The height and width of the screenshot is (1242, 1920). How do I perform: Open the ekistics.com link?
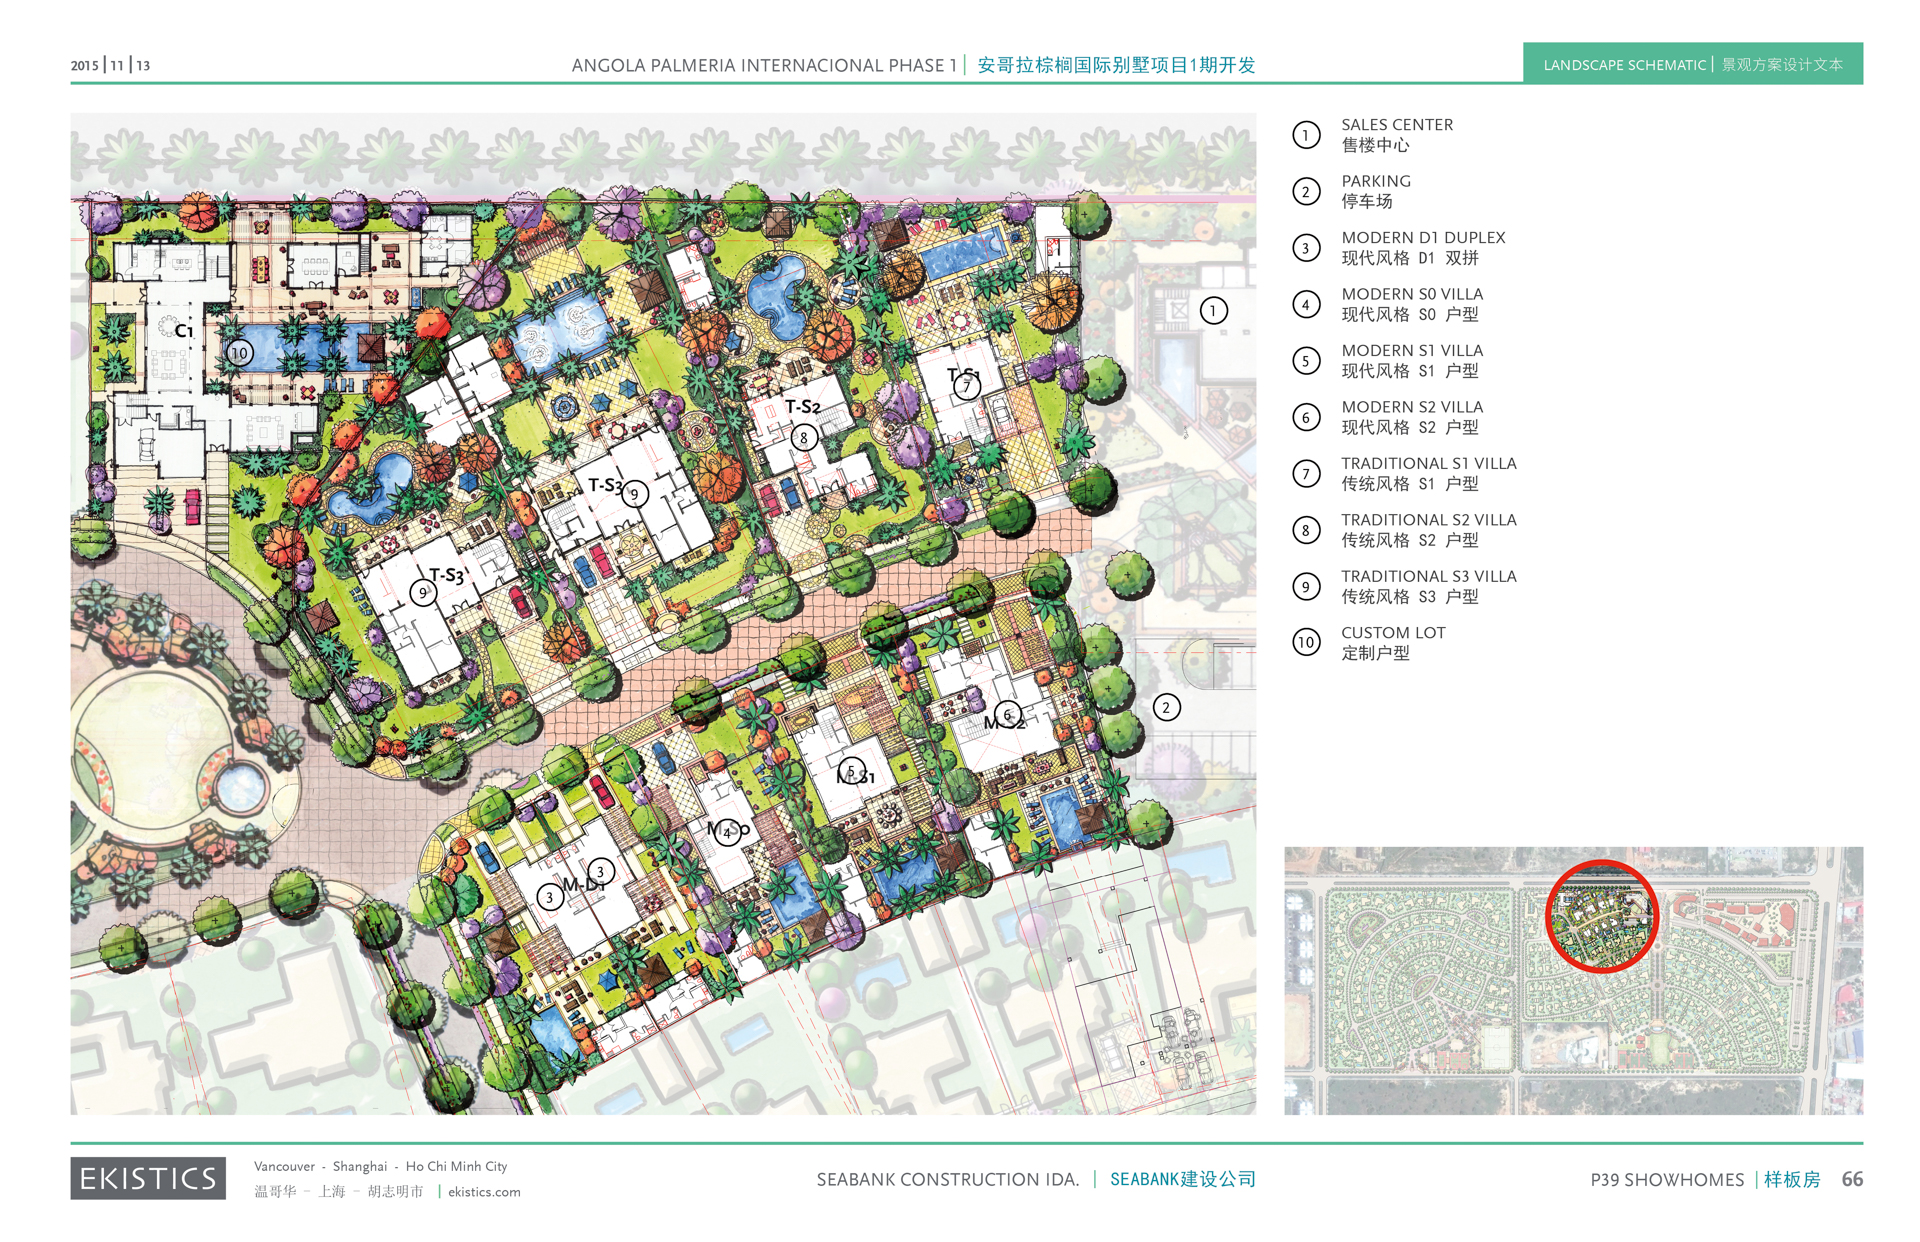pos(484,1192)
